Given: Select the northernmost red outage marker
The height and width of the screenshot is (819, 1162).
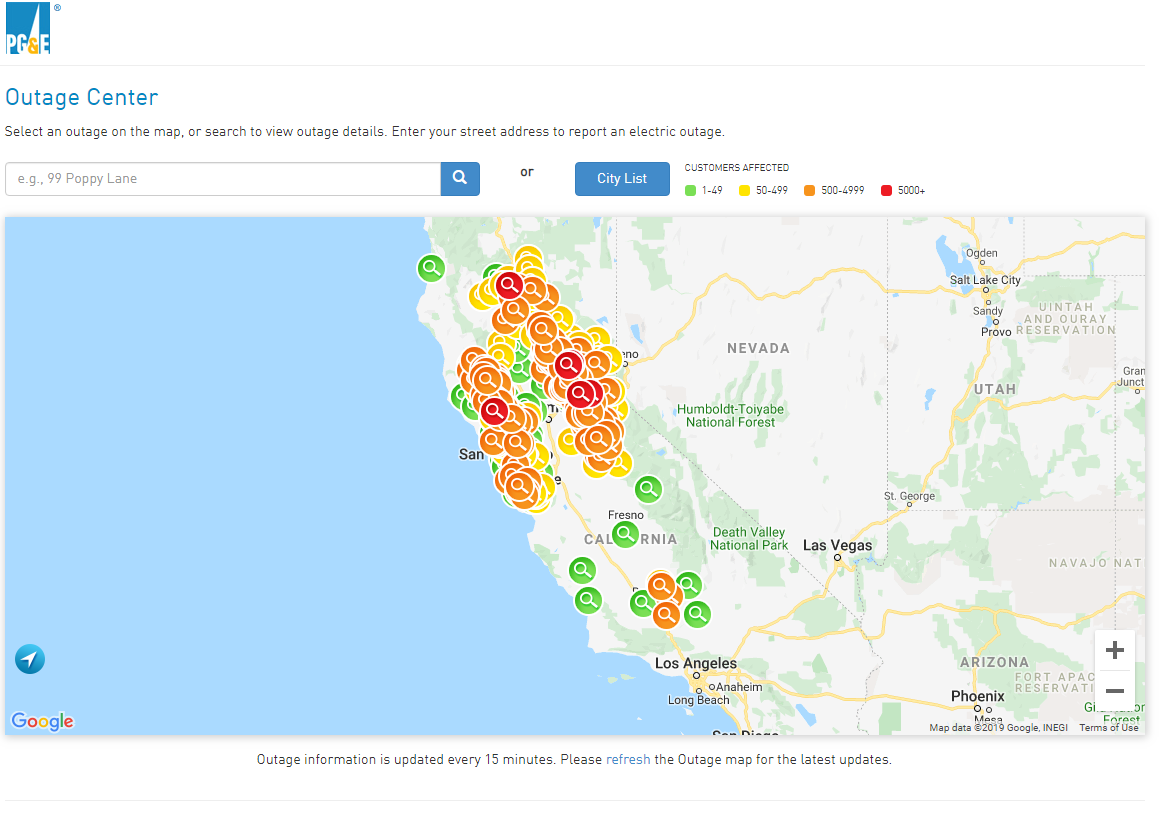Looking at the screenshot, I should click(509, 285).
